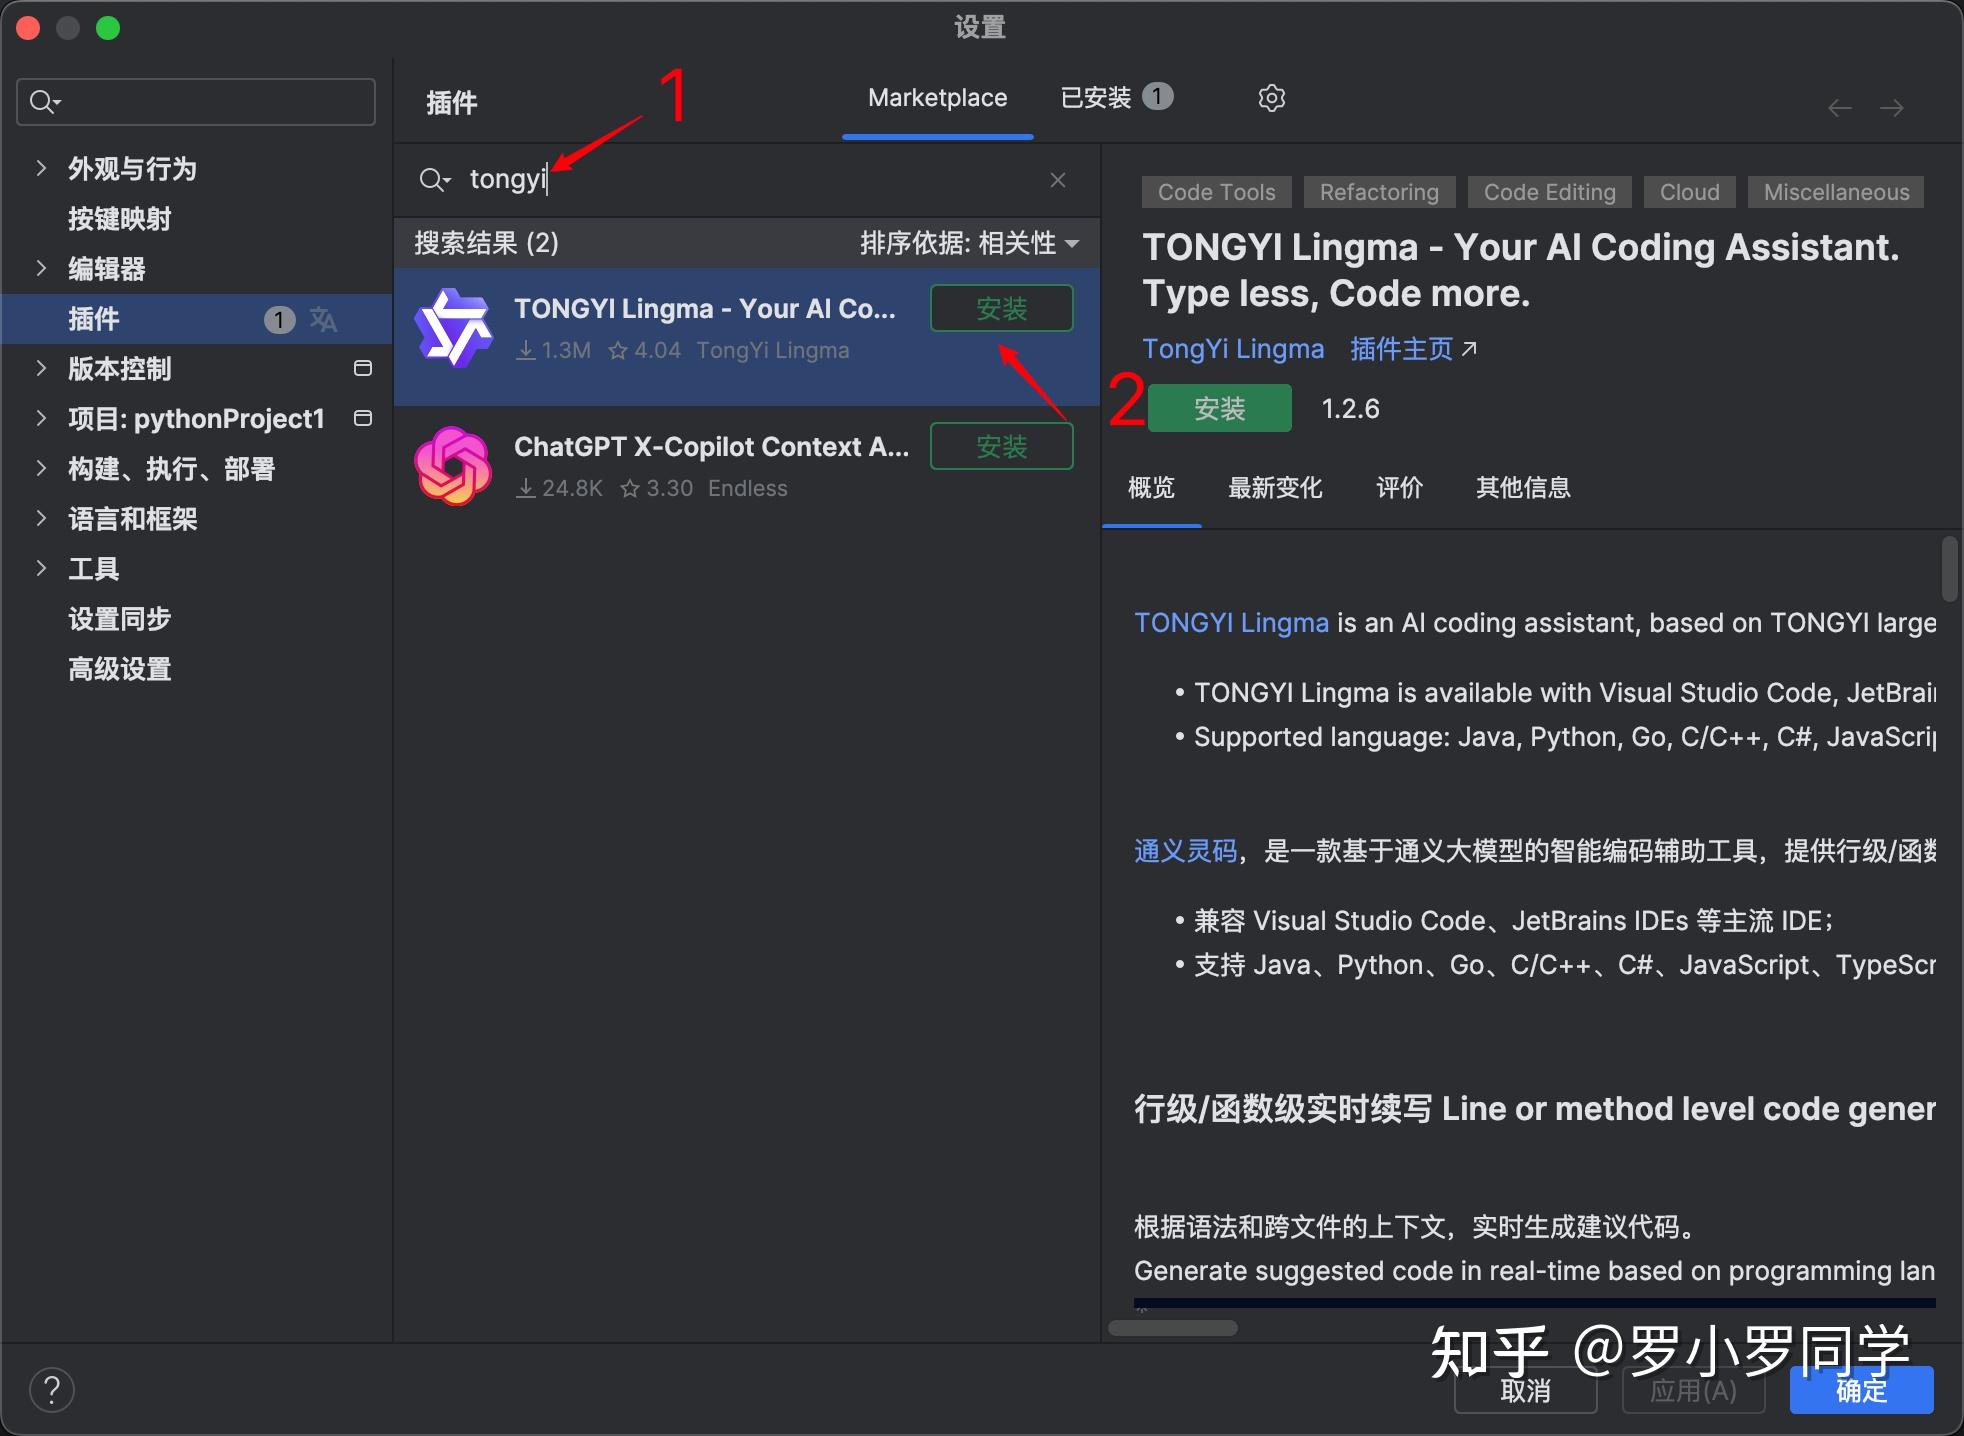Screen dimensions: 1964x1436
Task: Click the forward arrow in settings
Action: point(1893,107)
